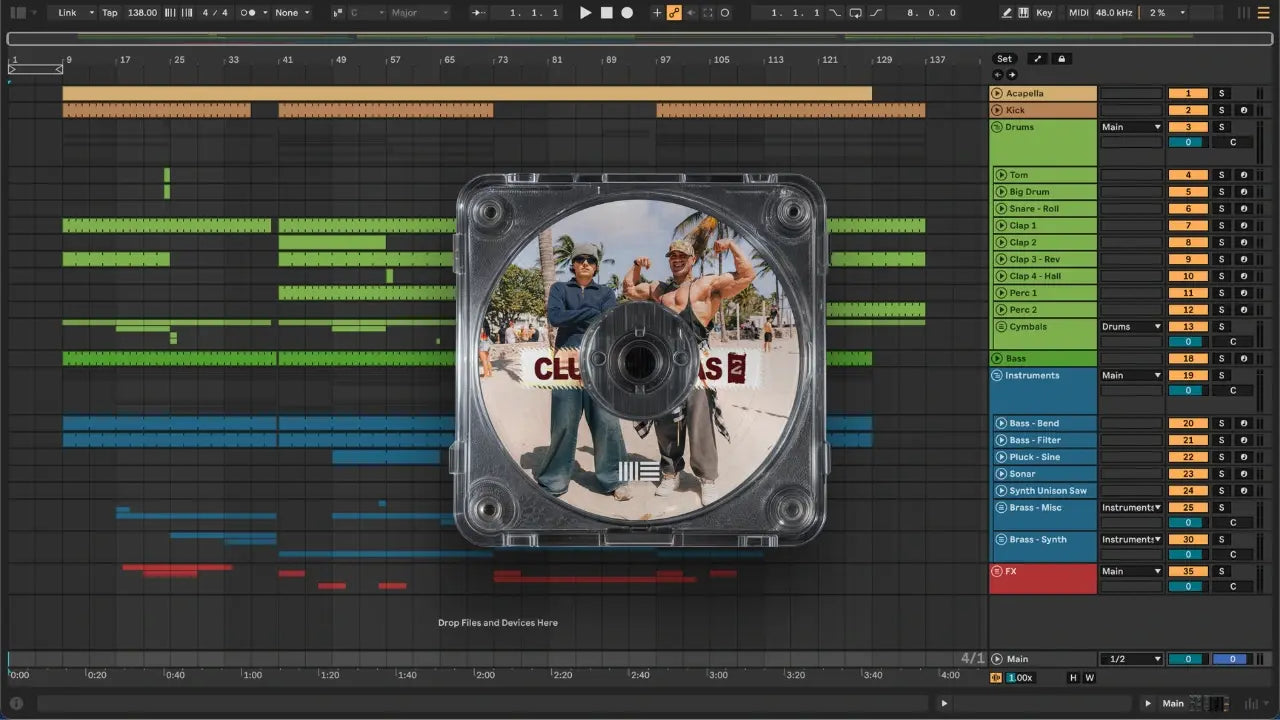1280x720 pixels.
Task: Click the Sonar track launch icon
Action: (1001, 473)
